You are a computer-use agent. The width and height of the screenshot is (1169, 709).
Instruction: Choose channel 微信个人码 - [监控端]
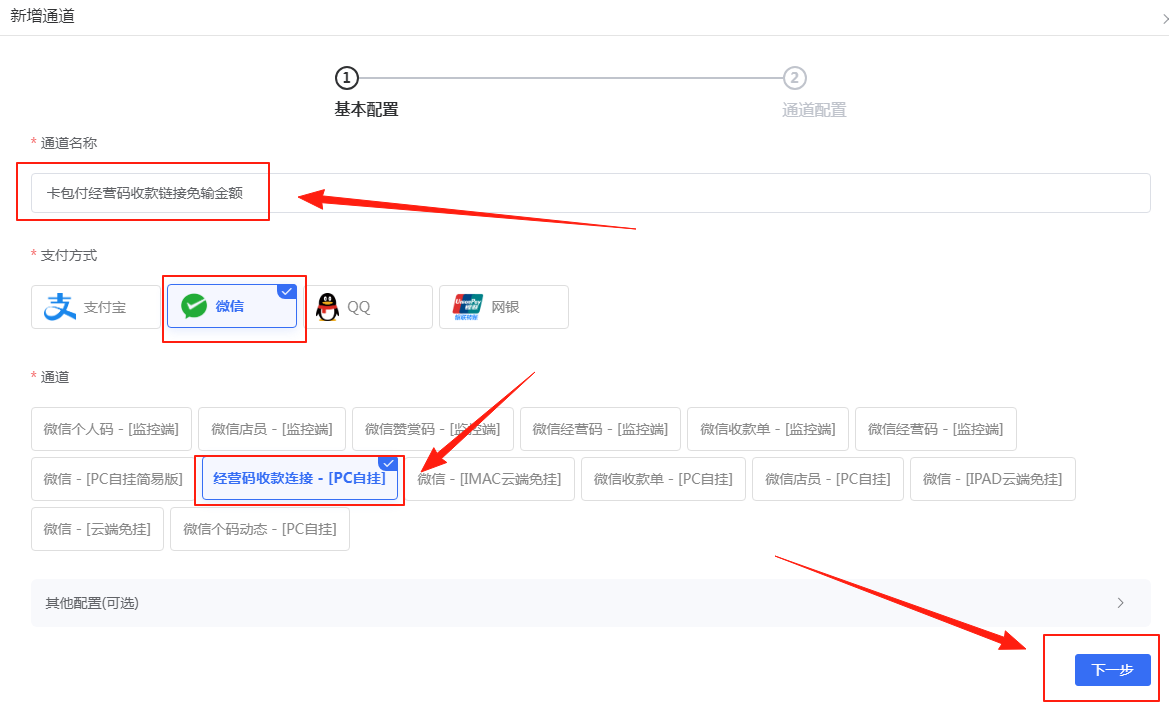[x=111, y=429]
